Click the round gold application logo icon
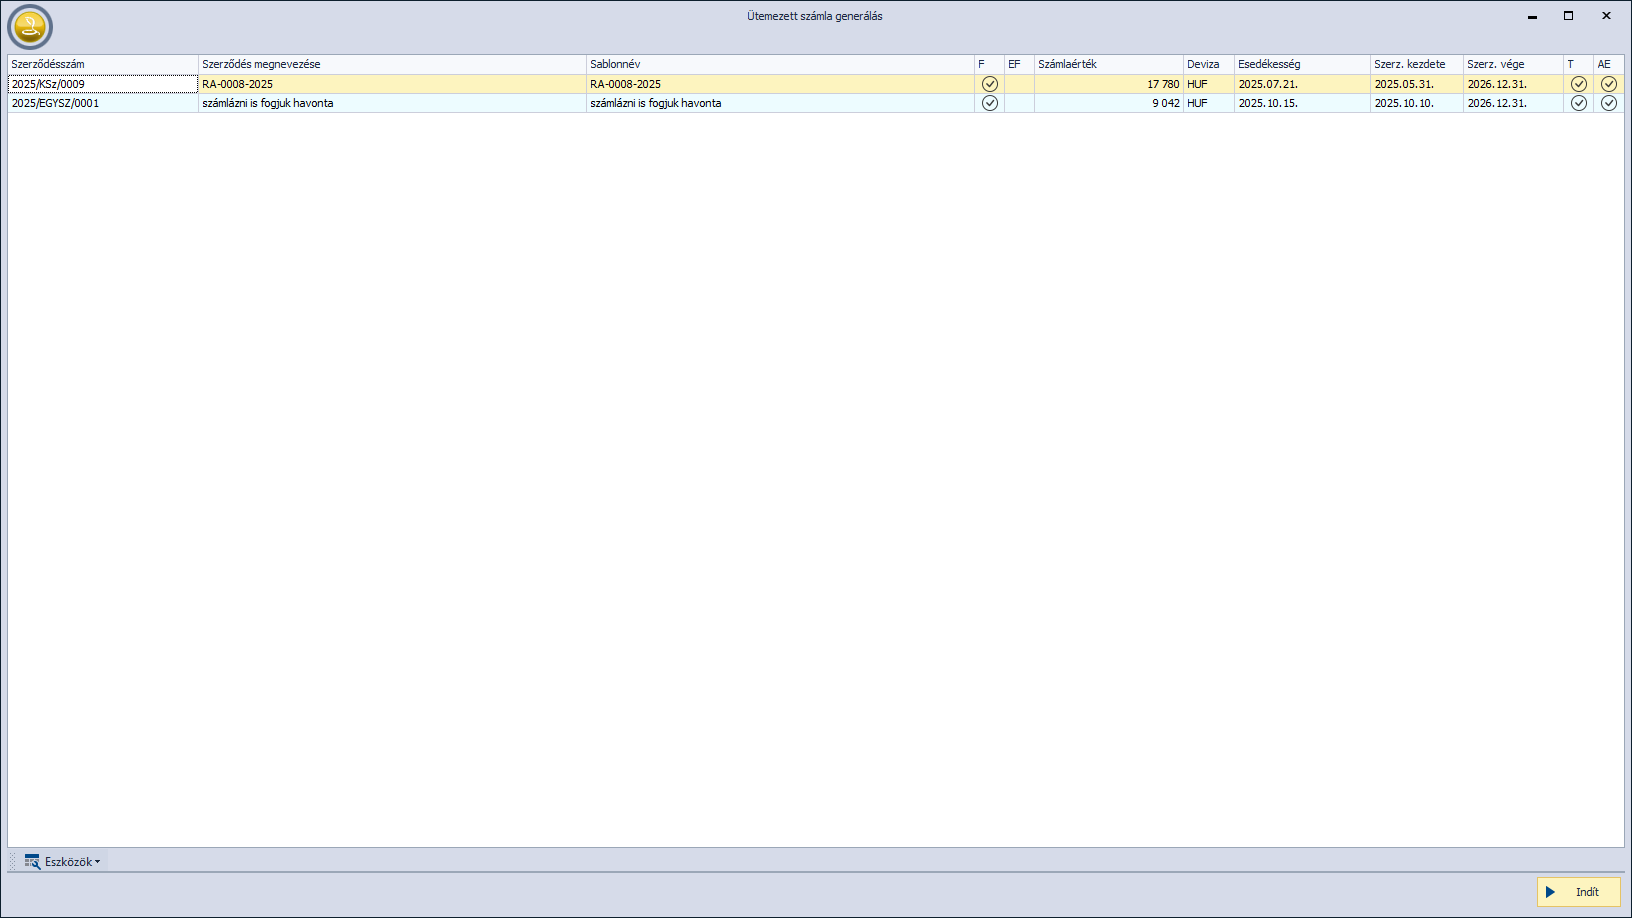 [30, 27]
